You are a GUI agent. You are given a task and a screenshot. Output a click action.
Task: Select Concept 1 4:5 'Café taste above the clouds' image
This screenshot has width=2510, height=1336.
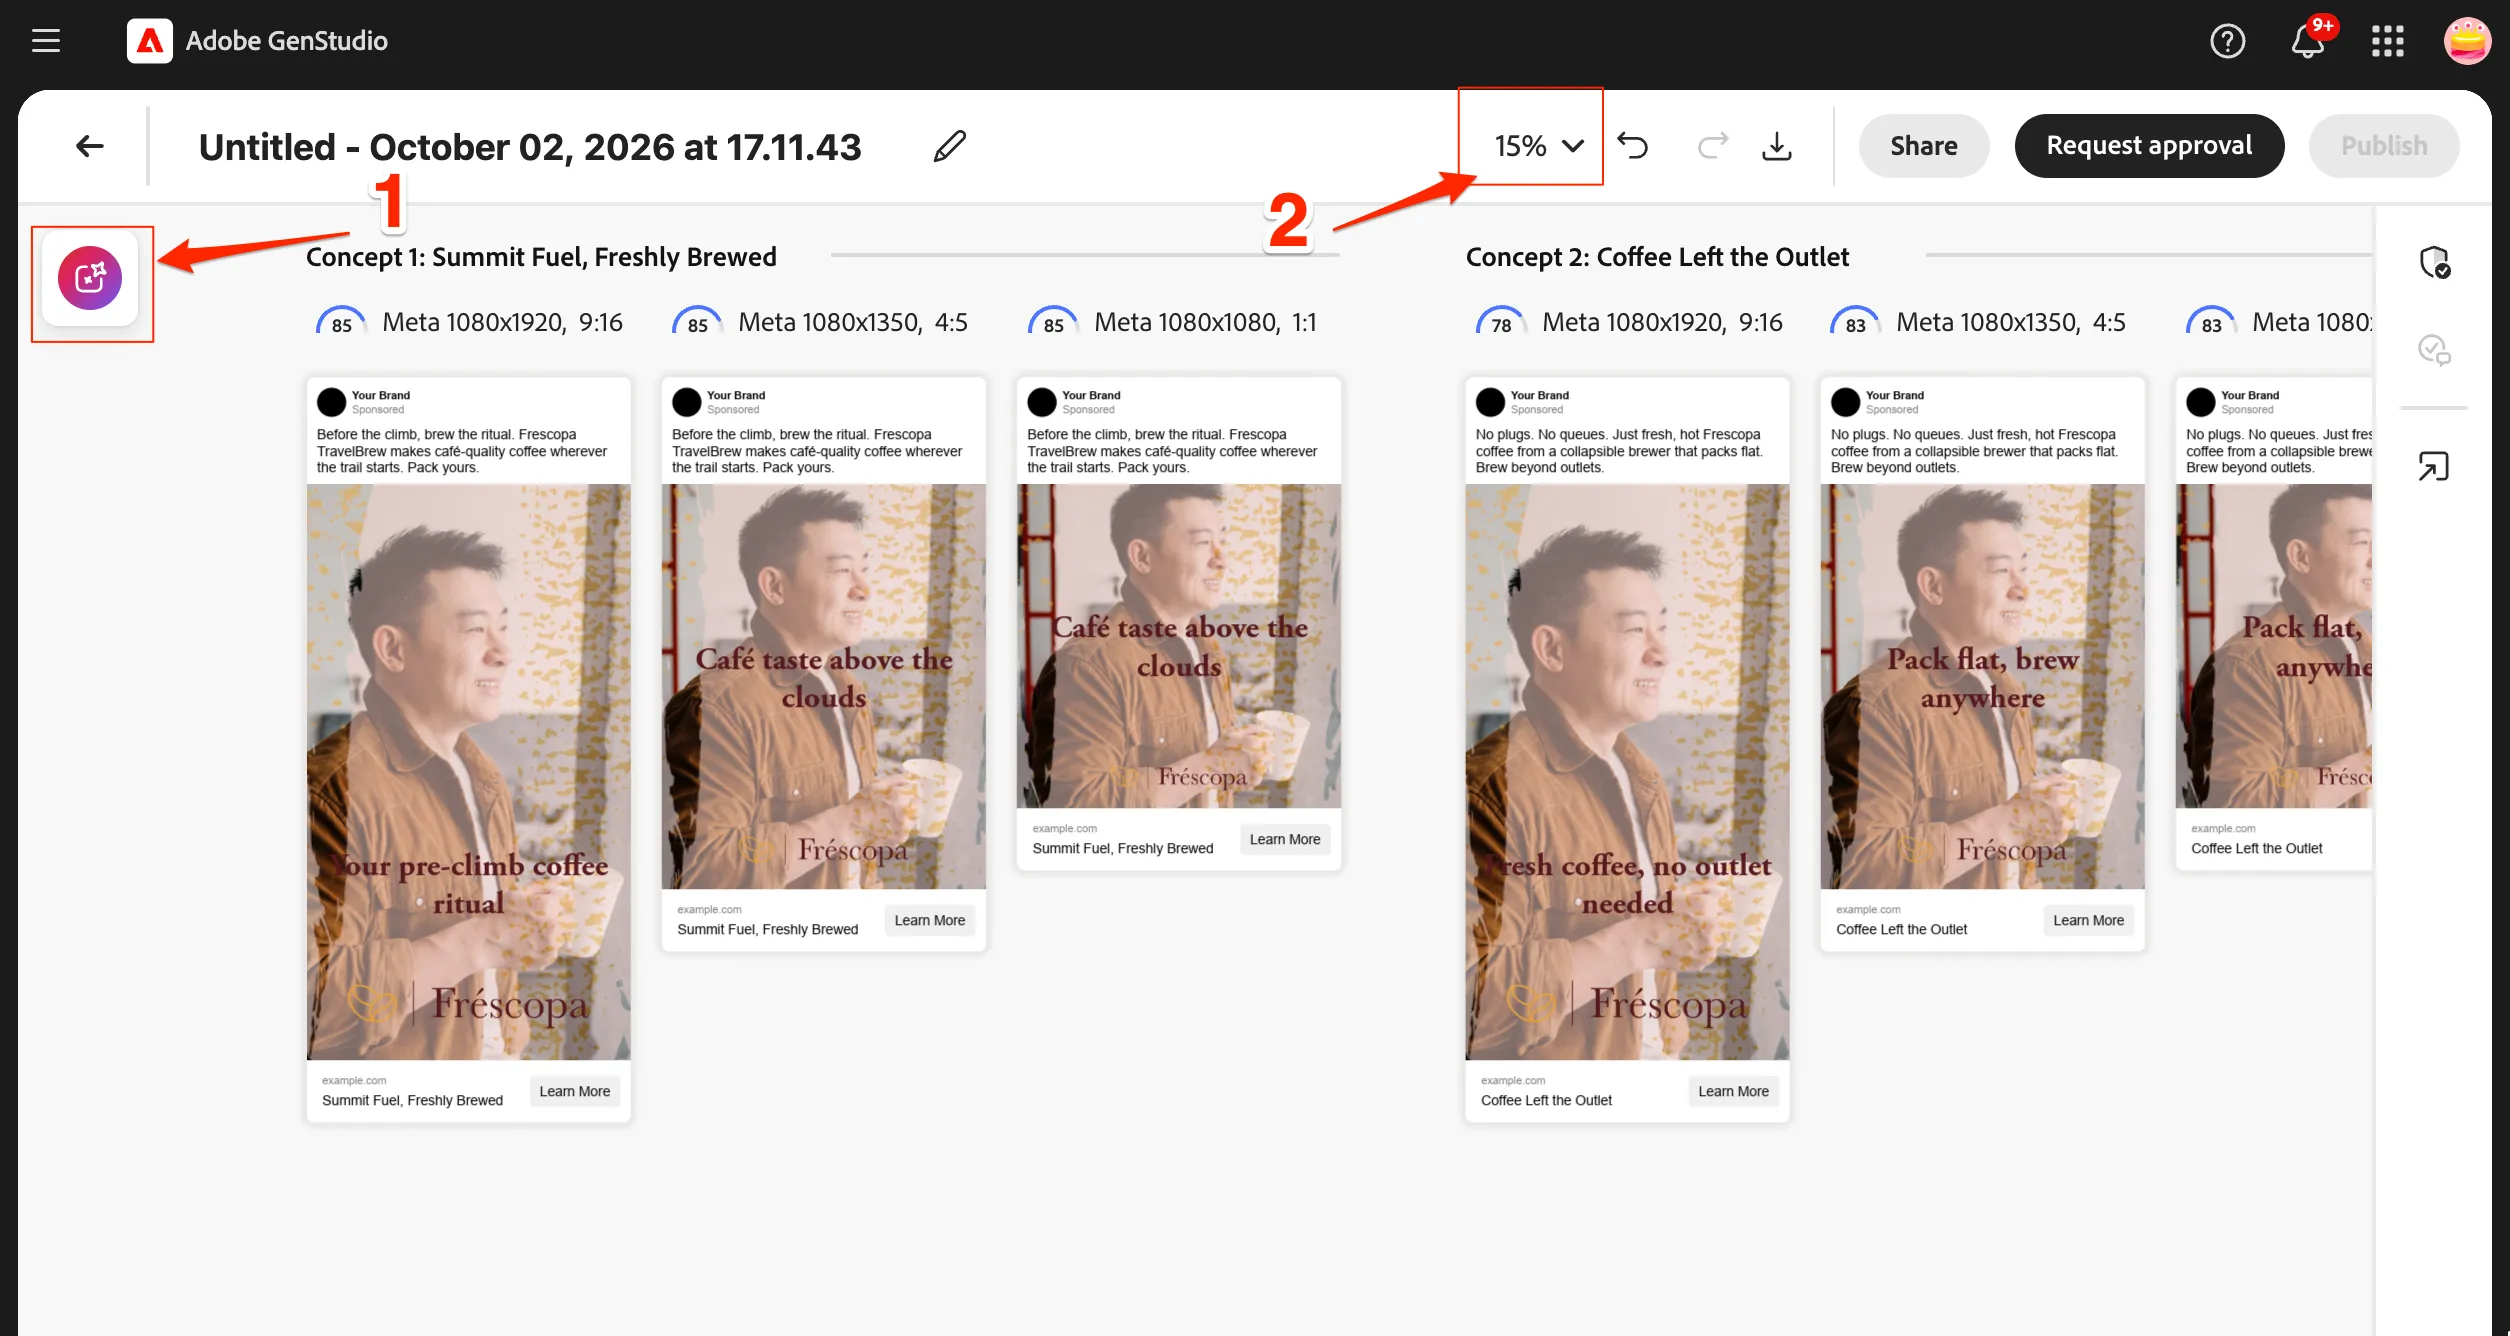coord(823,687)
